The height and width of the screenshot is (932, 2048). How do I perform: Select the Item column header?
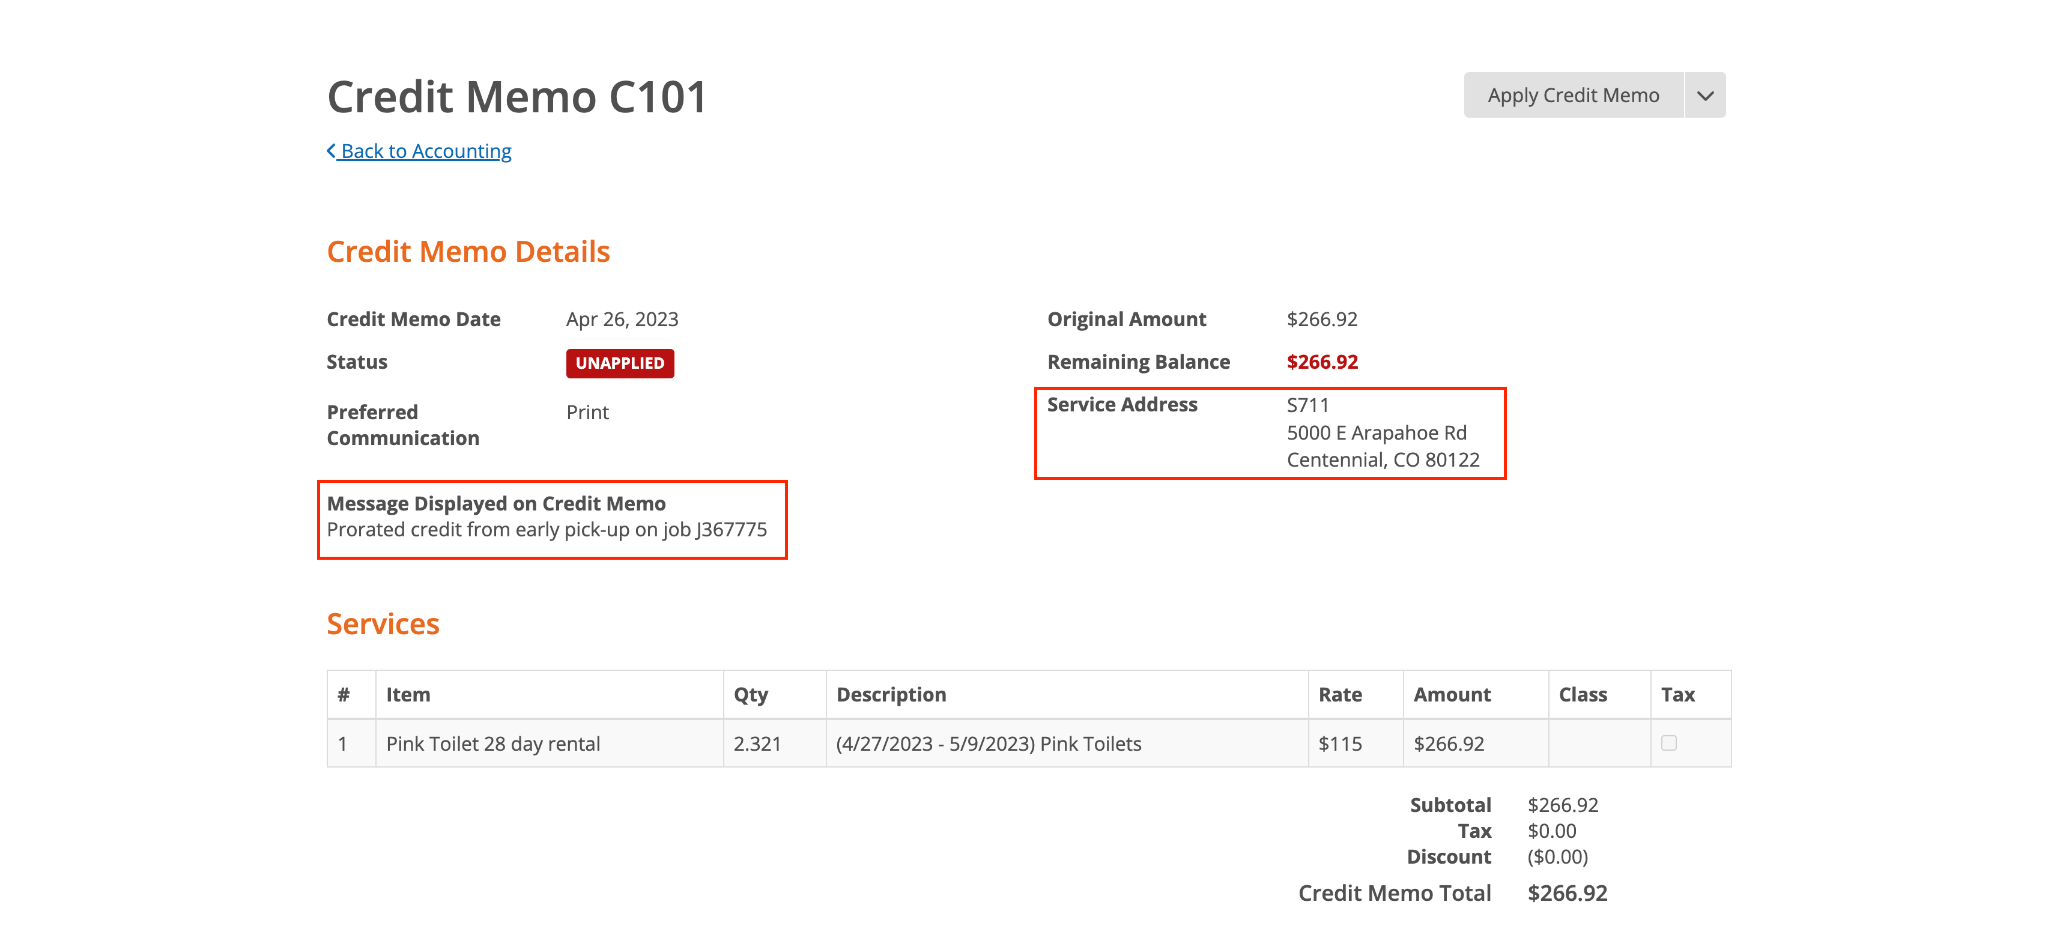pos(408,695)
